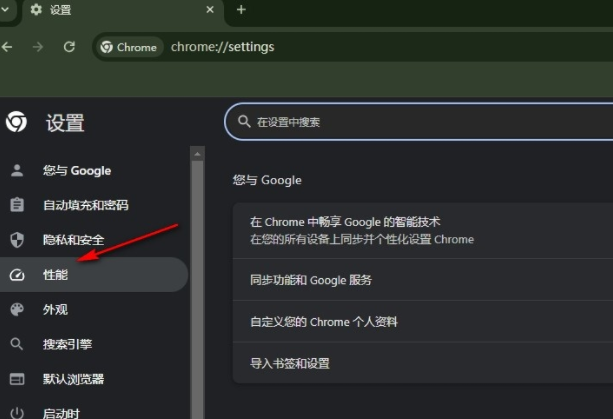Click the power icon for 启动时
This screenshot has height=419, width=613.
point(17,413)
